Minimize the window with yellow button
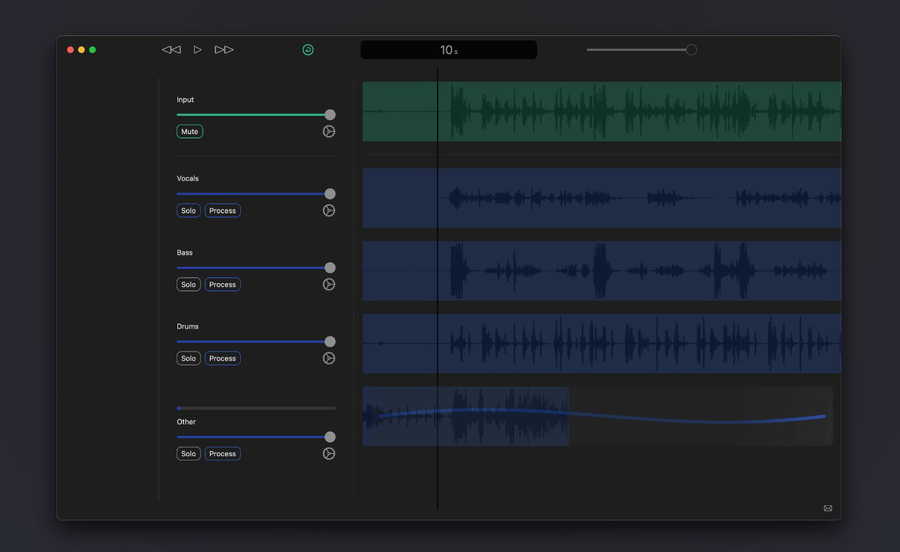Screen dimensions: 900x552 82,50
